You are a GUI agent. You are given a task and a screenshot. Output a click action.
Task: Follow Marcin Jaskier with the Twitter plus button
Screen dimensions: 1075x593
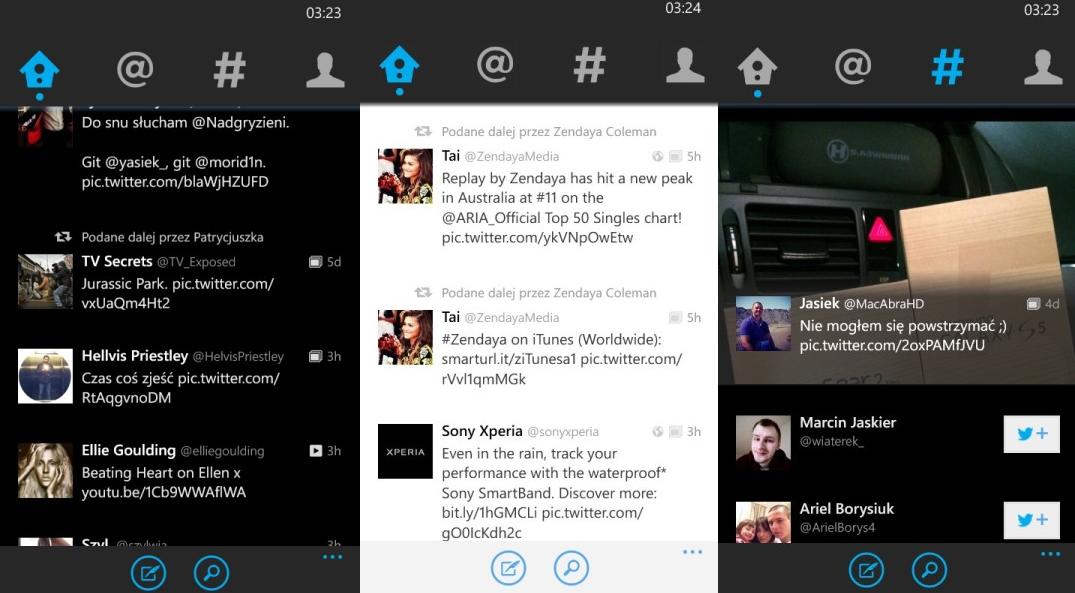tap(1031, 434)
